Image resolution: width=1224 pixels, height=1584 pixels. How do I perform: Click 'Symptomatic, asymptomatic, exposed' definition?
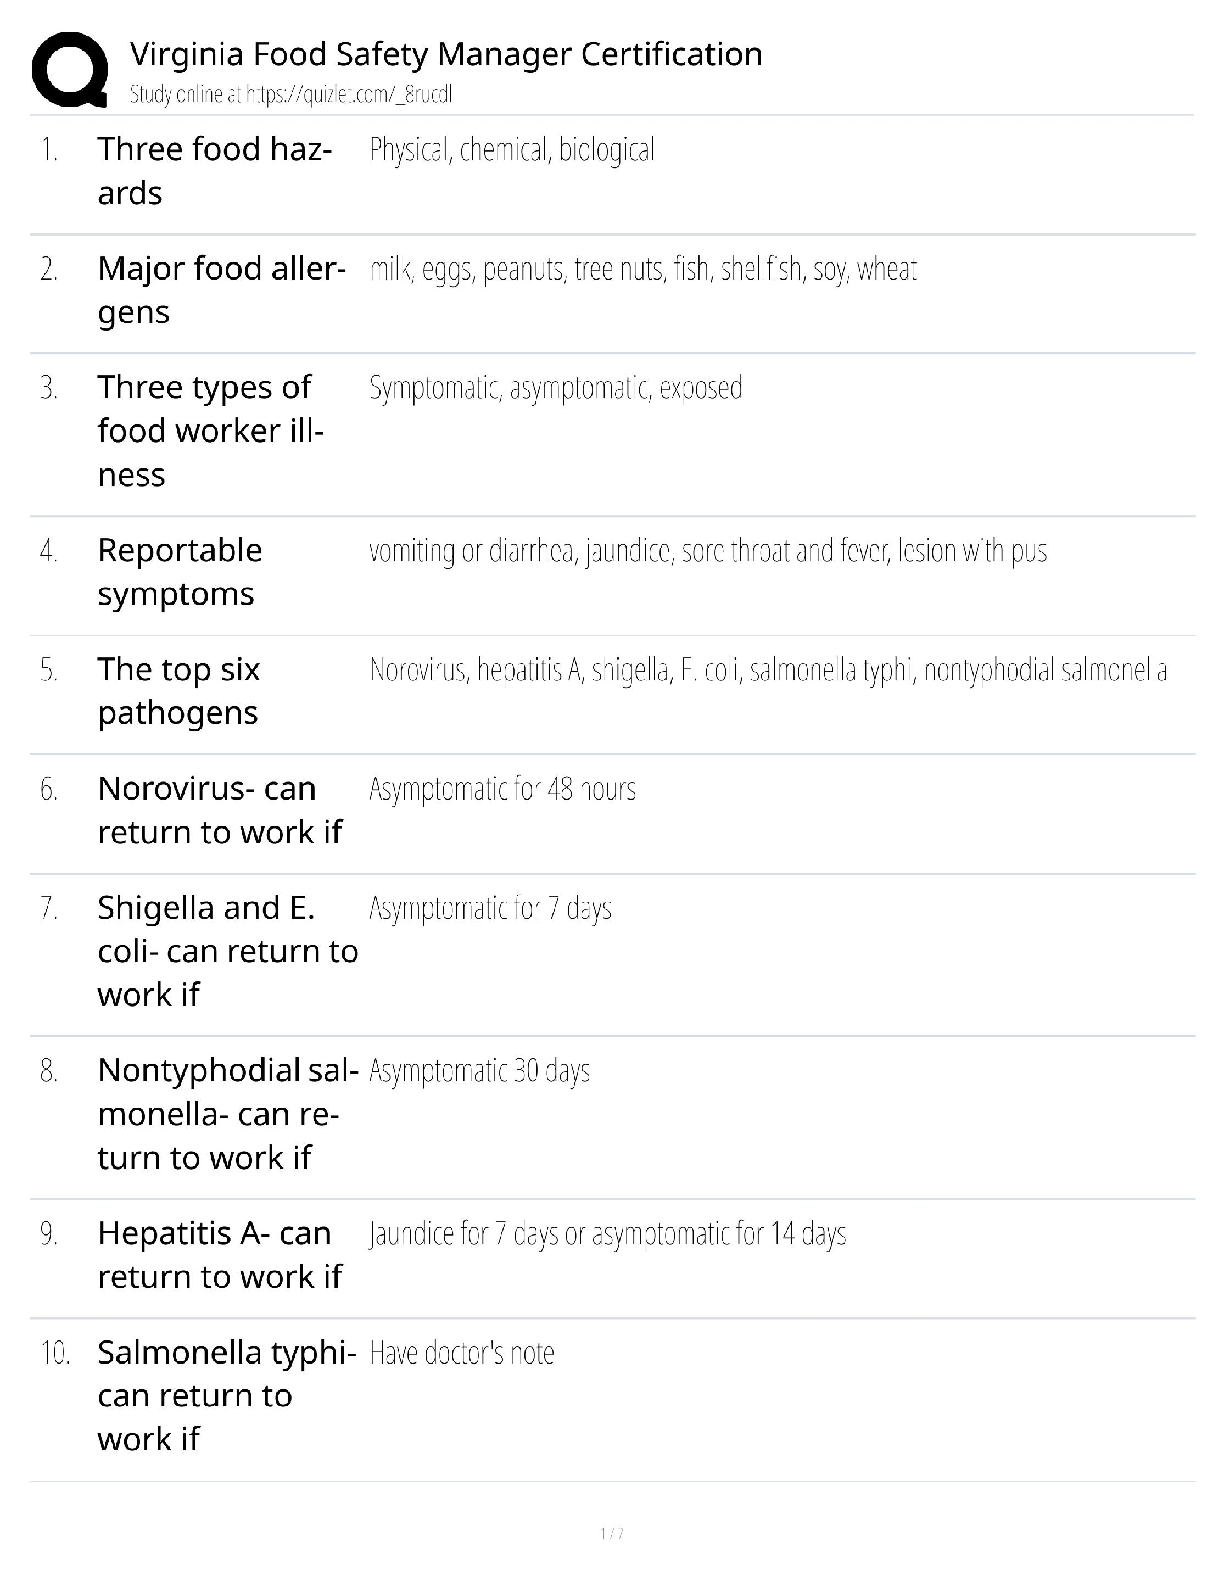(555, 388)
